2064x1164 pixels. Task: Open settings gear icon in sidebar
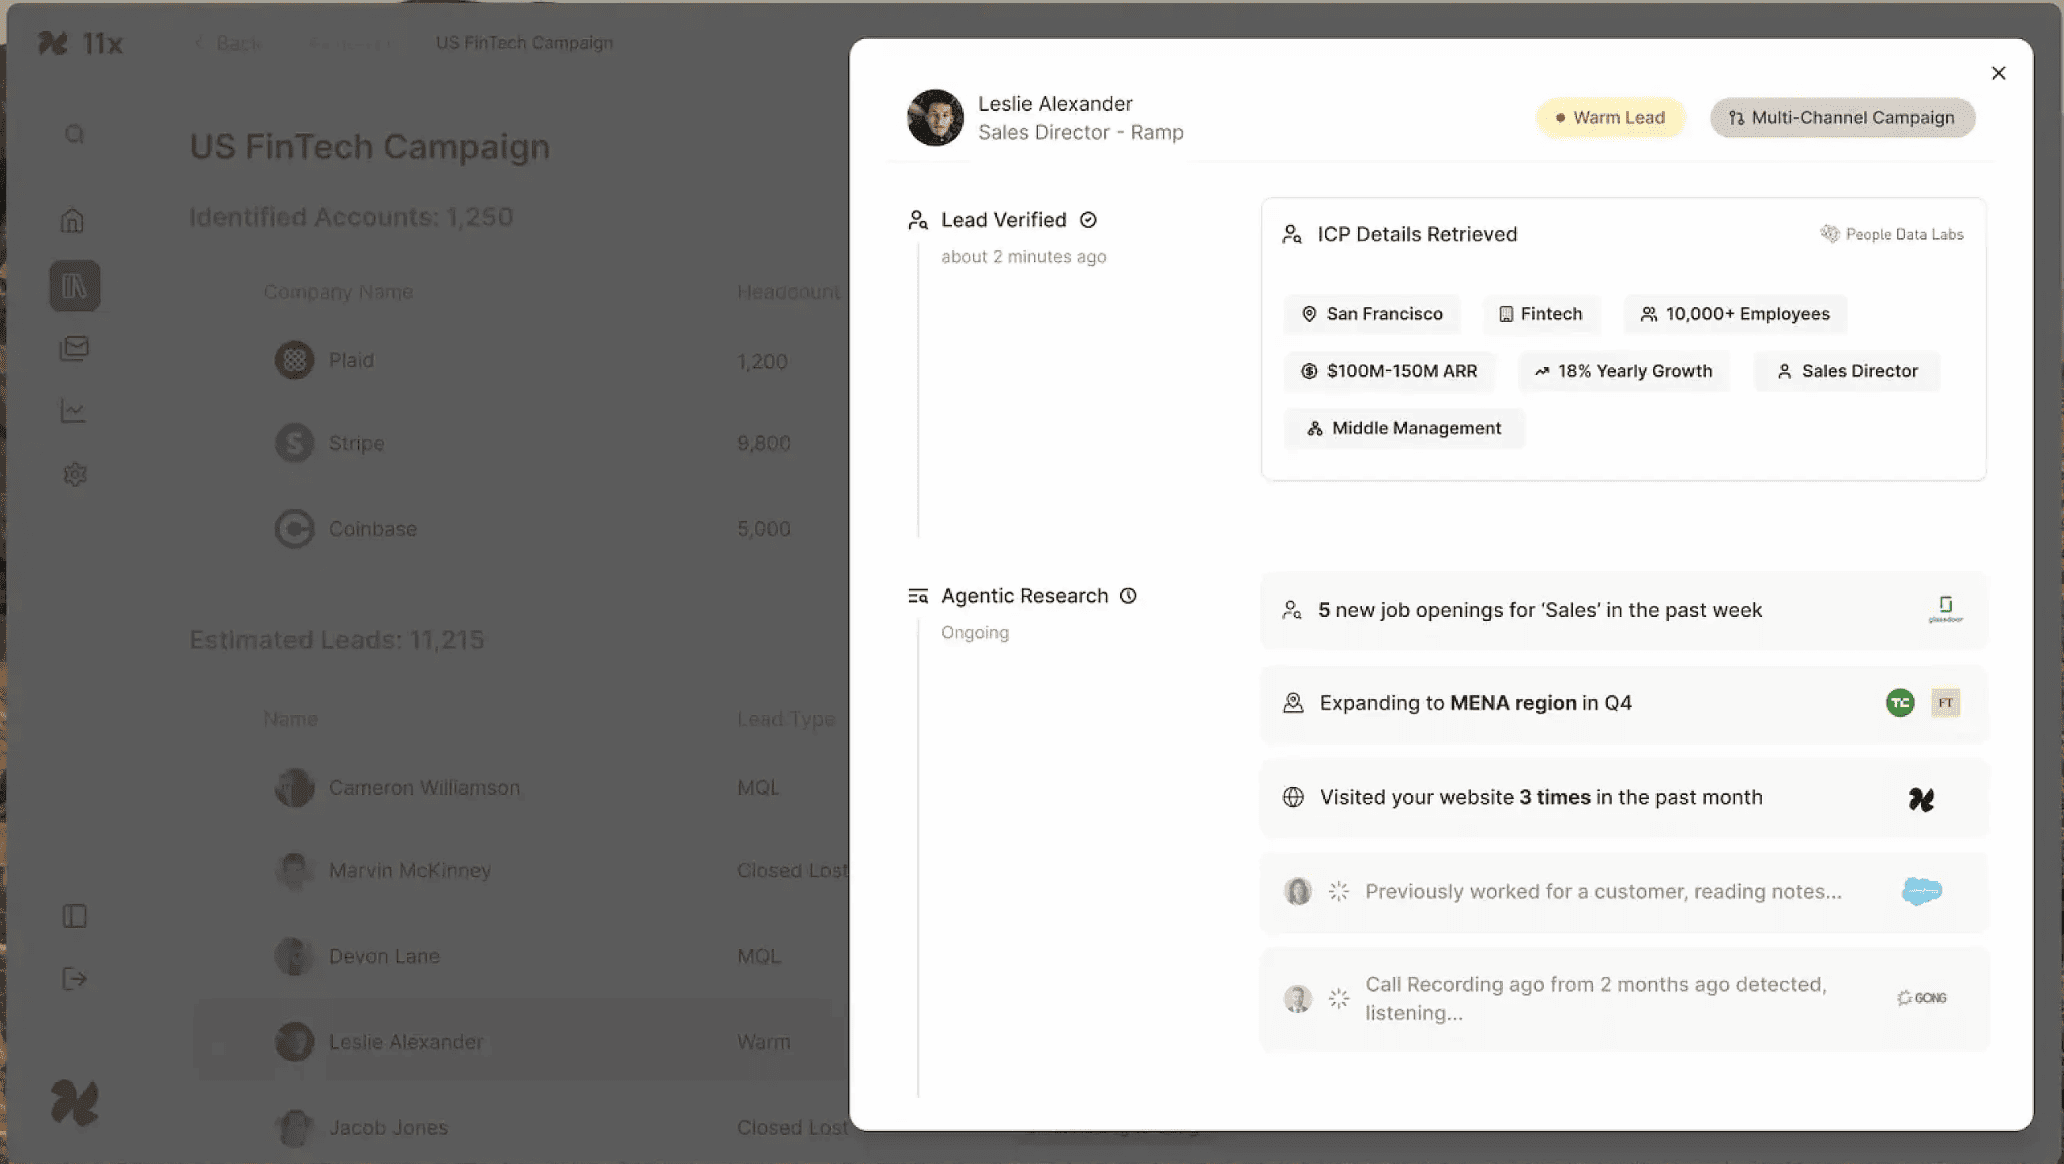(x=75, y=474)
